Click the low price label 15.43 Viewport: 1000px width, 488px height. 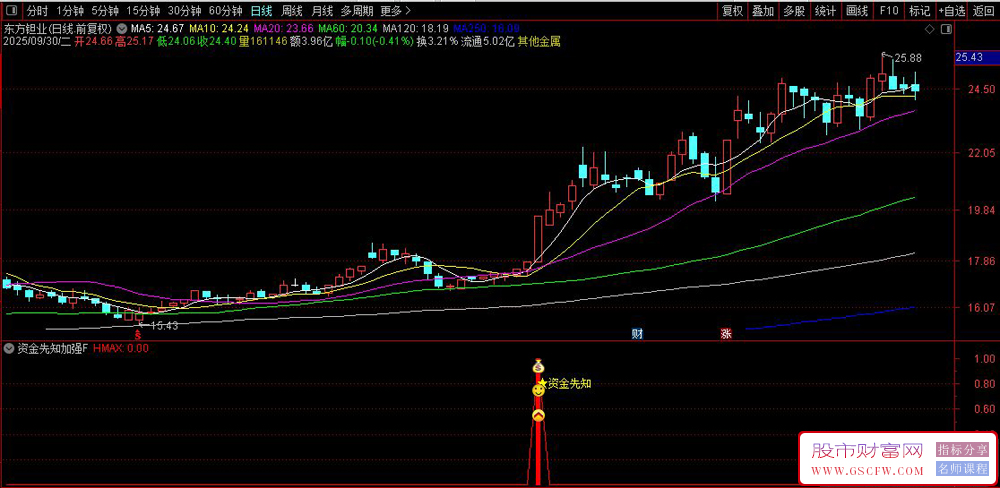164,325
